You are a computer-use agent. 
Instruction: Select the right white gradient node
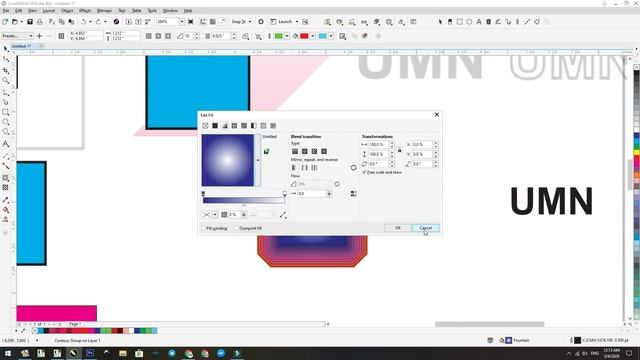point(284,193)
